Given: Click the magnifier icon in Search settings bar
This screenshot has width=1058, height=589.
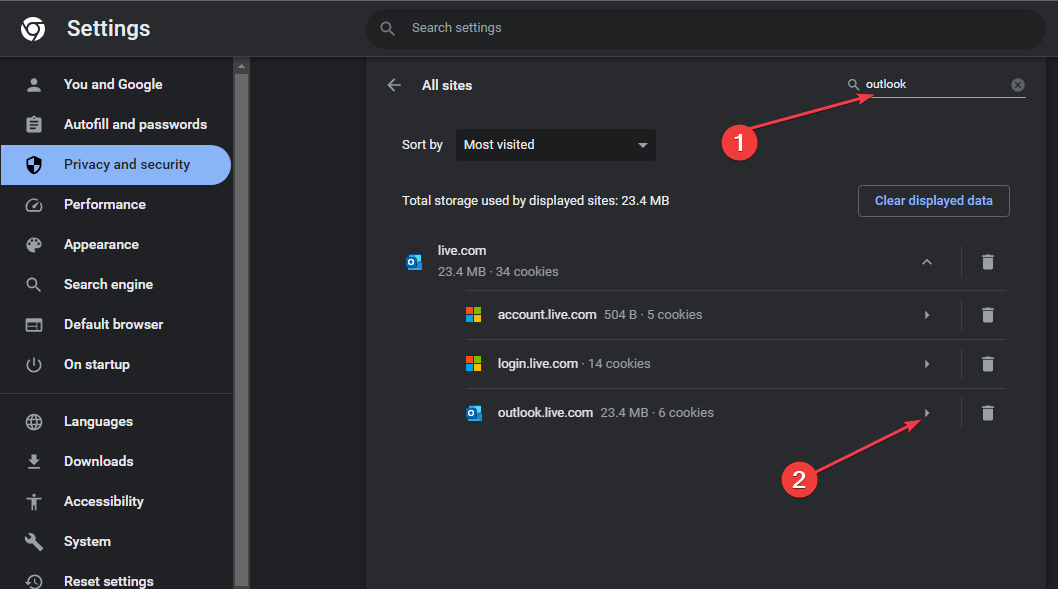Looking at the screenshot, I should 387,28.
